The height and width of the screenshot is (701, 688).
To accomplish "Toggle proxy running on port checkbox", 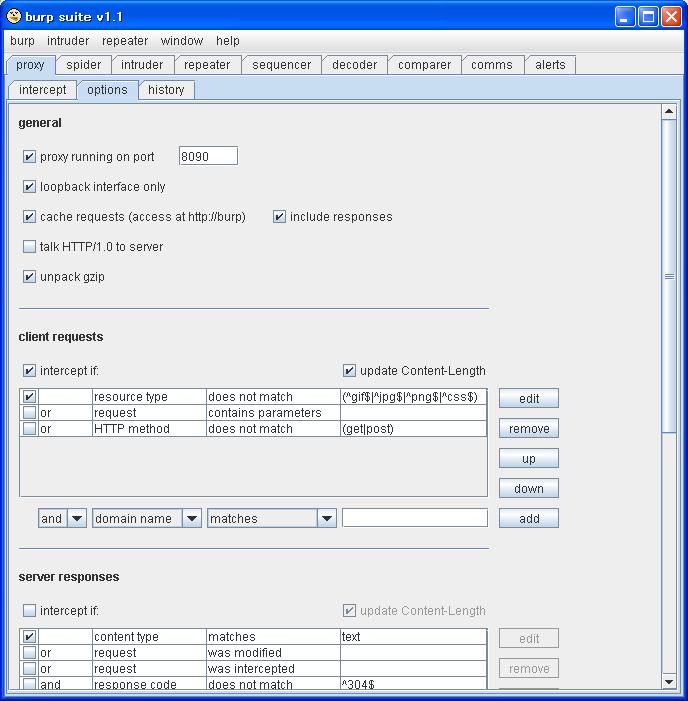I will 29,156.
